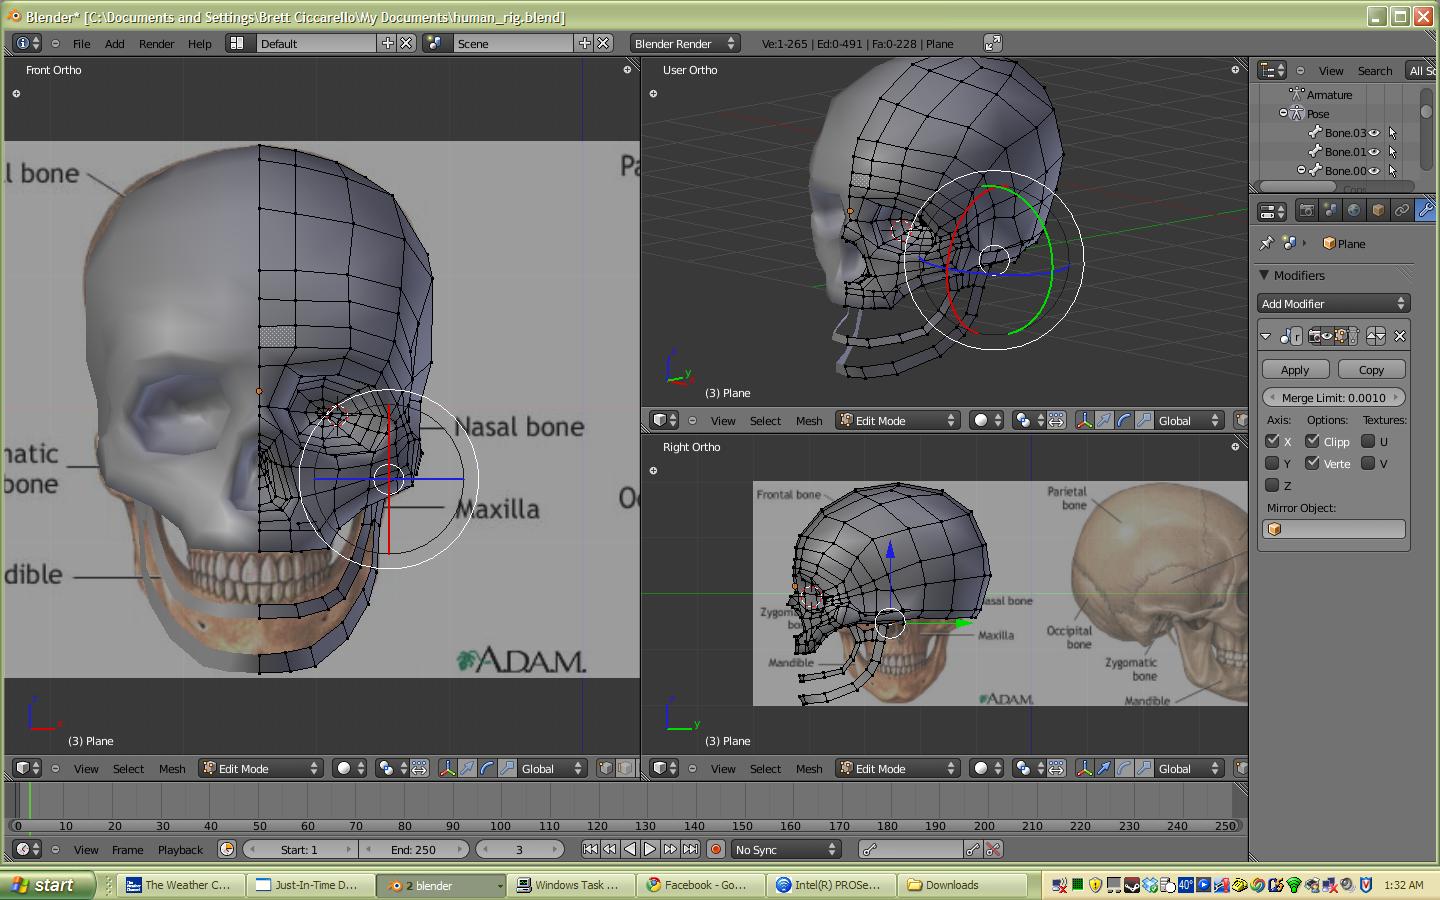Click the Start: 1 frame field
The height and width of the screenshot is (900, 1440).
(299, 849)
